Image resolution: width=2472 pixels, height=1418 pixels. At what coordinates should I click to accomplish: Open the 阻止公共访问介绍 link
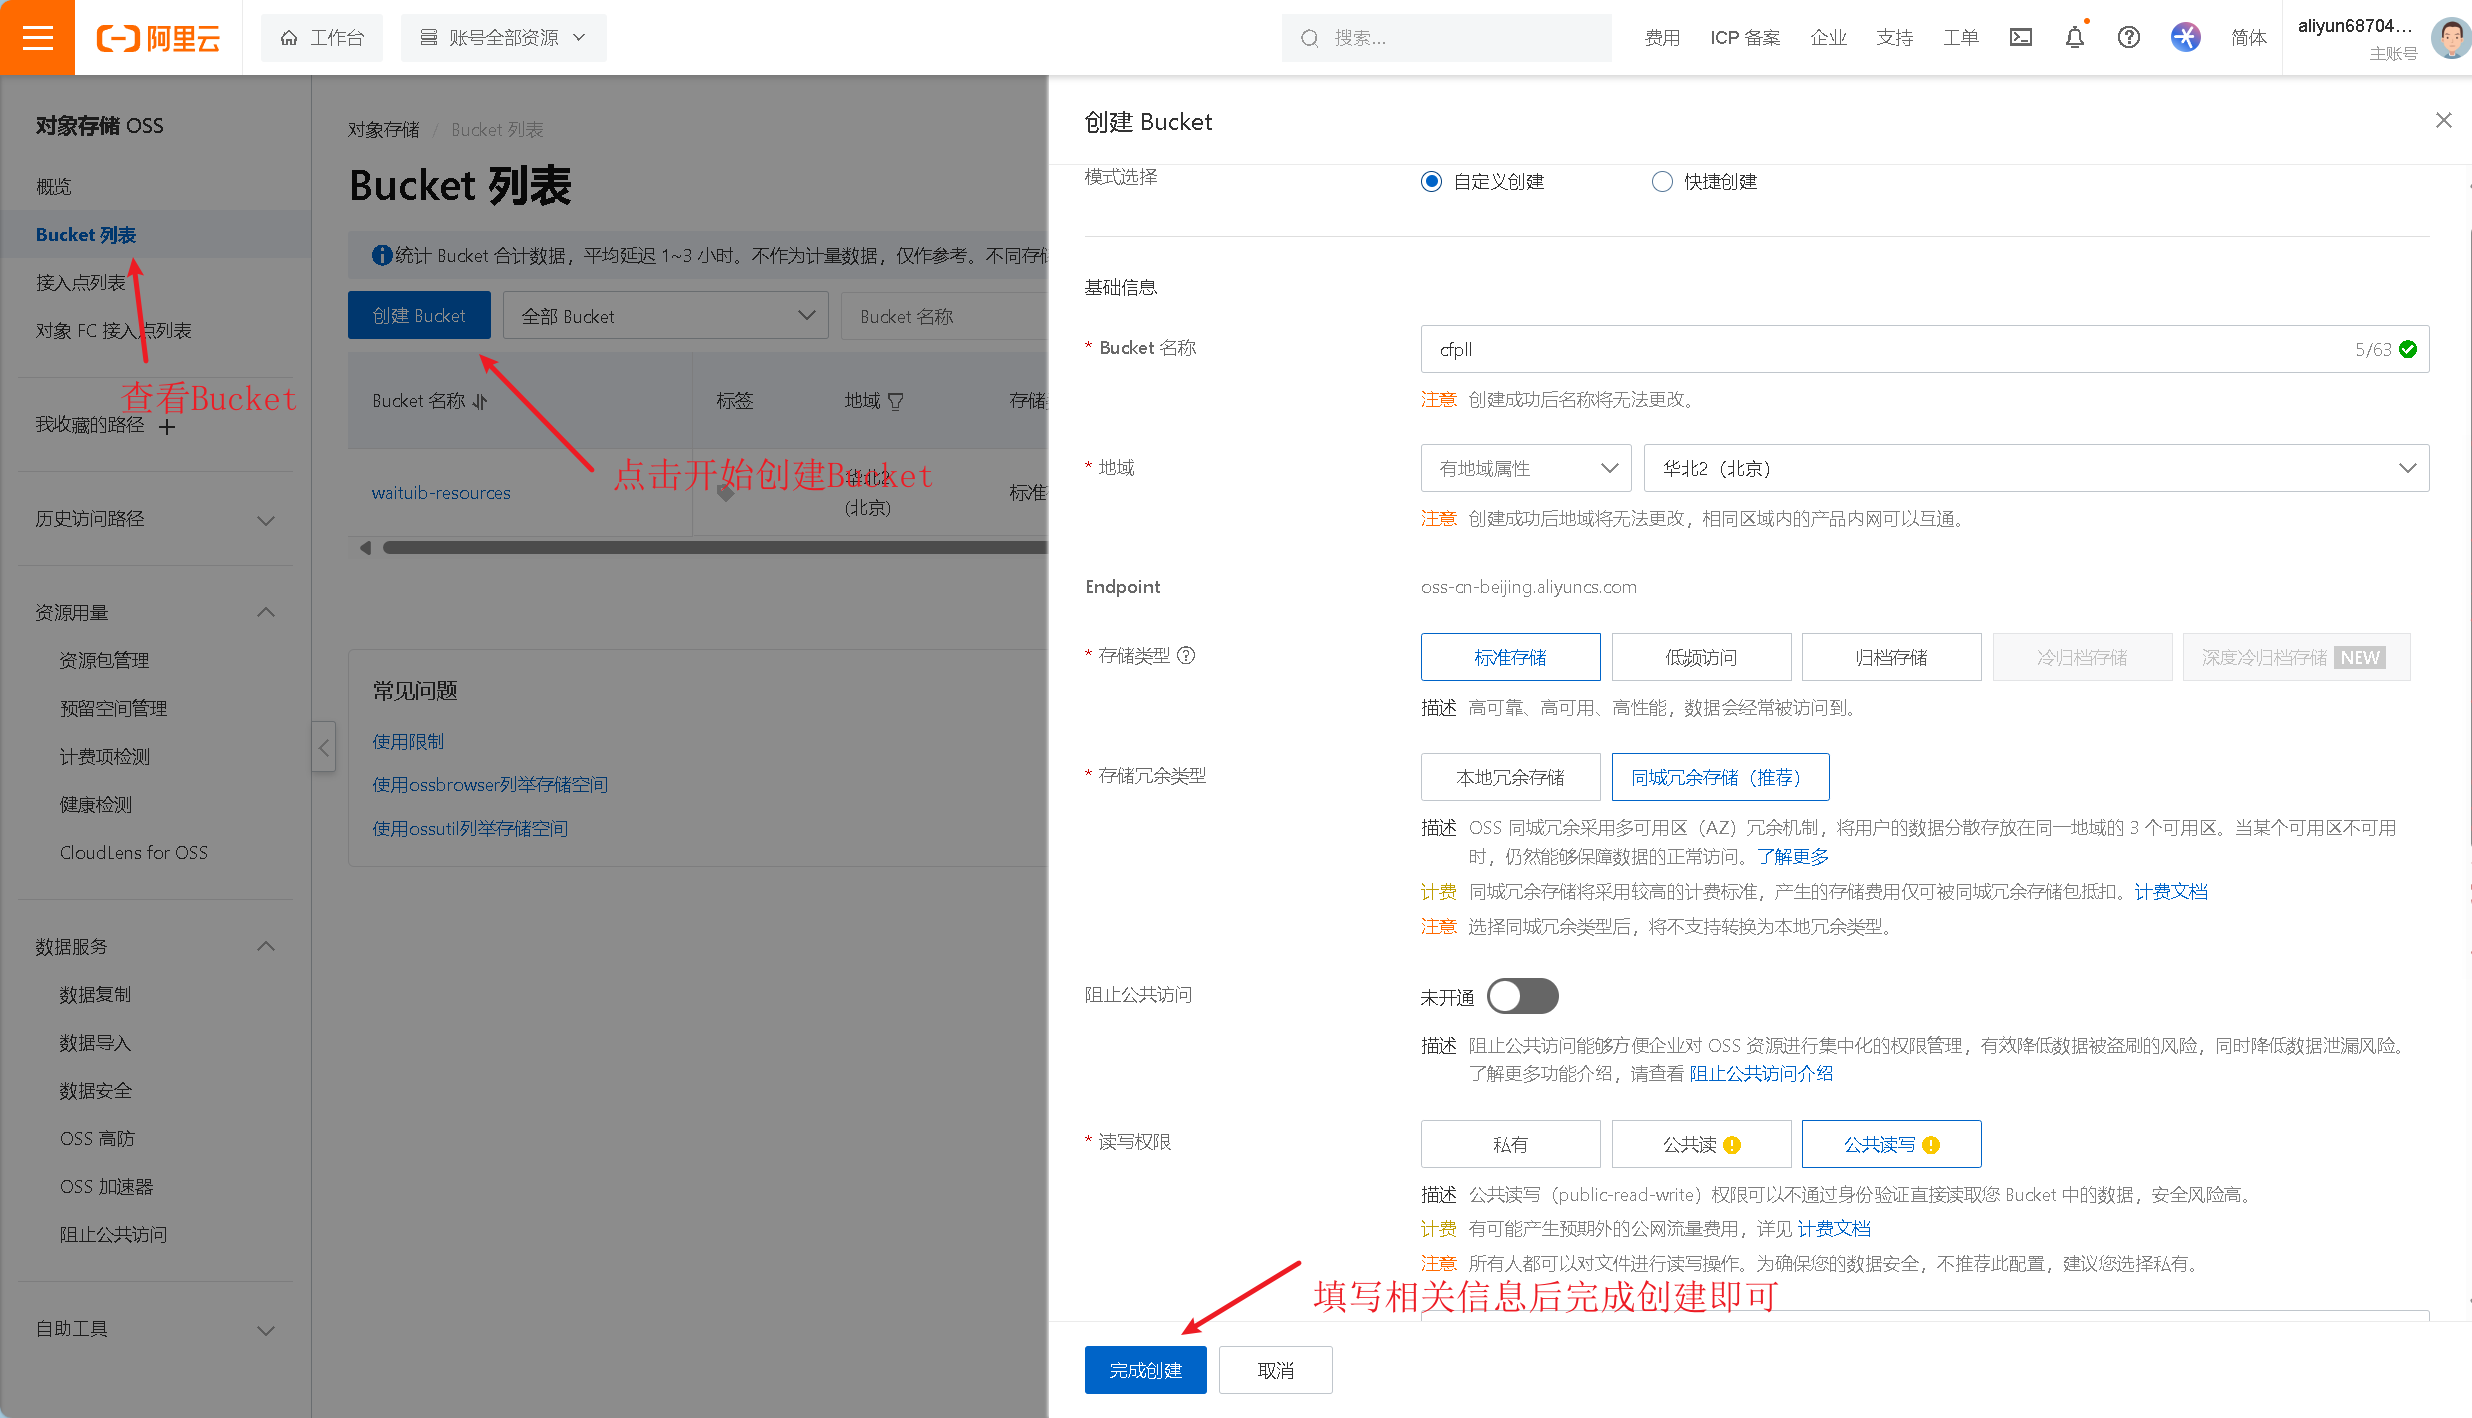[1760, 1074]
